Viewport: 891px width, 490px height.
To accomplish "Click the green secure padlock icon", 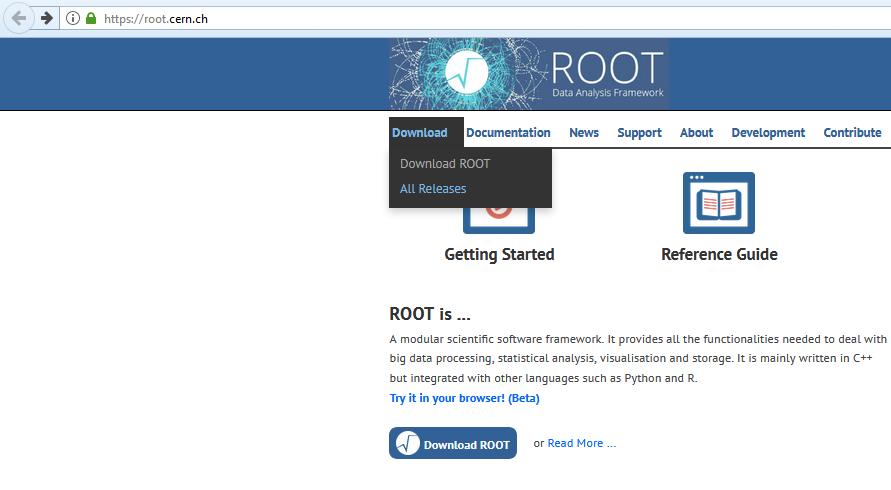I will click(91, 18).
